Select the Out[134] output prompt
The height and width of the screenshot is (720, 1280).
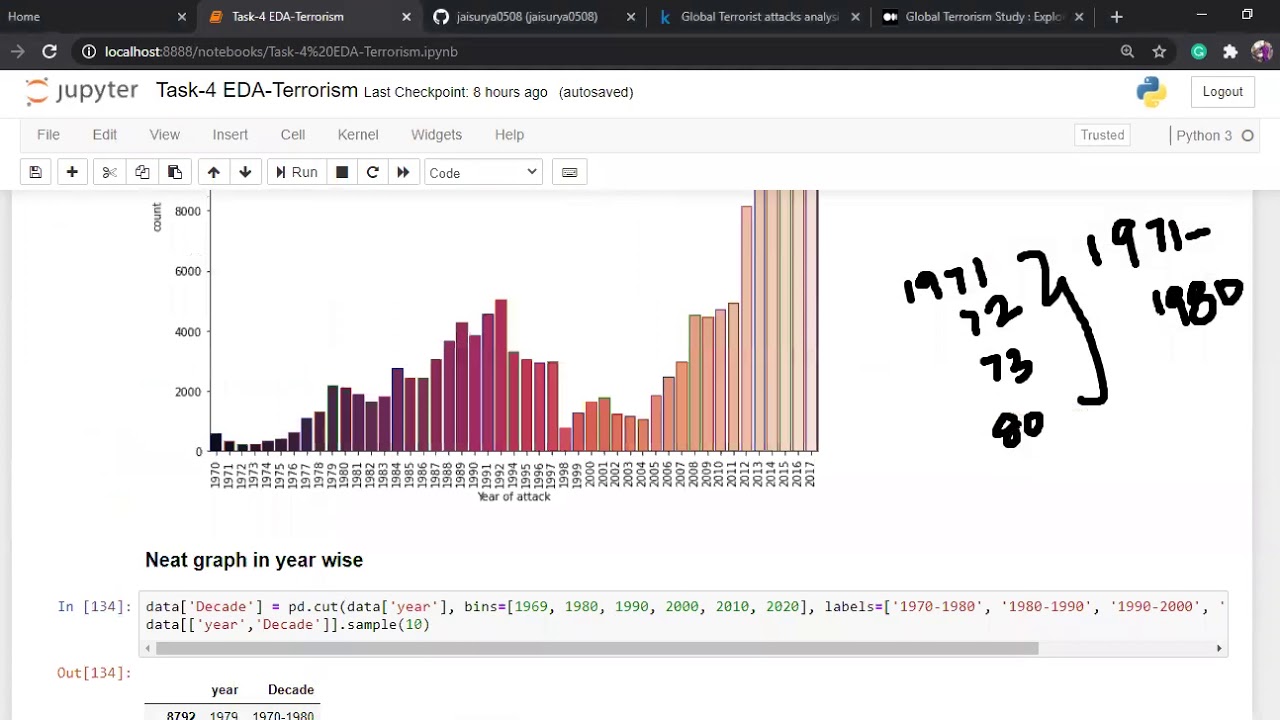(94, 672)
